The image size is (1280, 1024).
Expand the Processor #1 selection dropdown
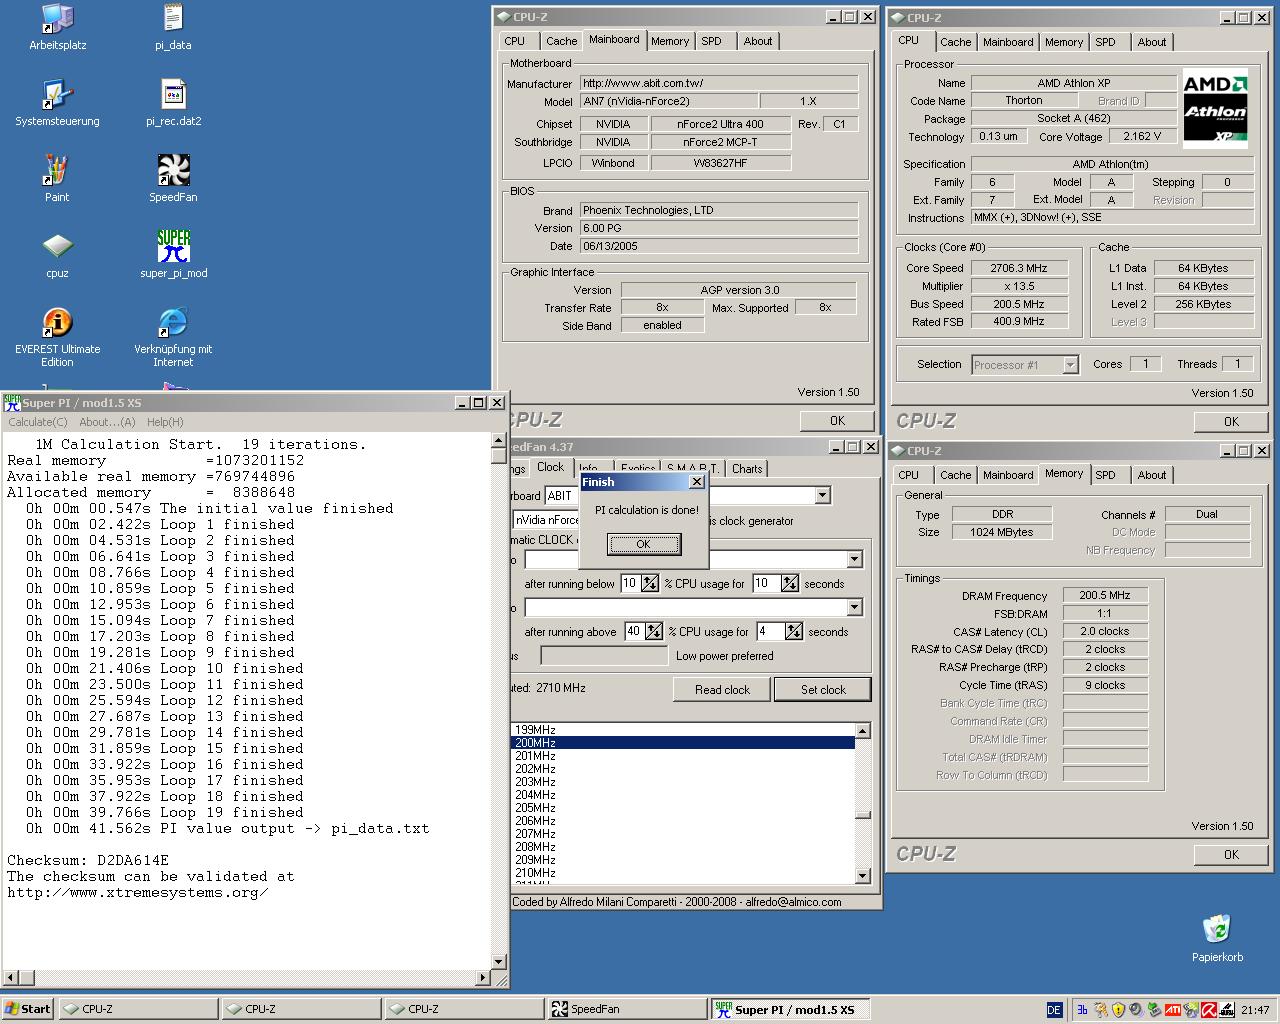pyautogui.click(x=1070, y=365)
